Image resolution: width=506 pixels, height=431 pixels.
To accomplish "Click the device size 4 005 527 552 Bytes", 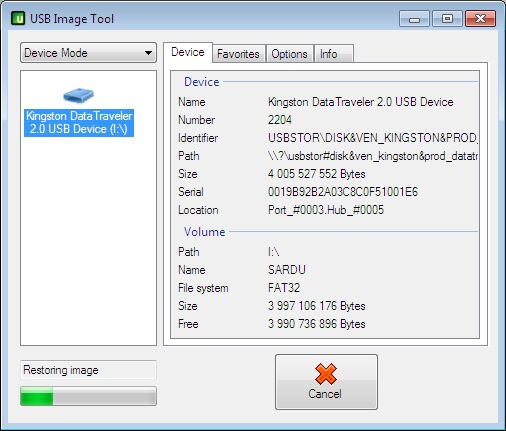I will pos(317,174).
